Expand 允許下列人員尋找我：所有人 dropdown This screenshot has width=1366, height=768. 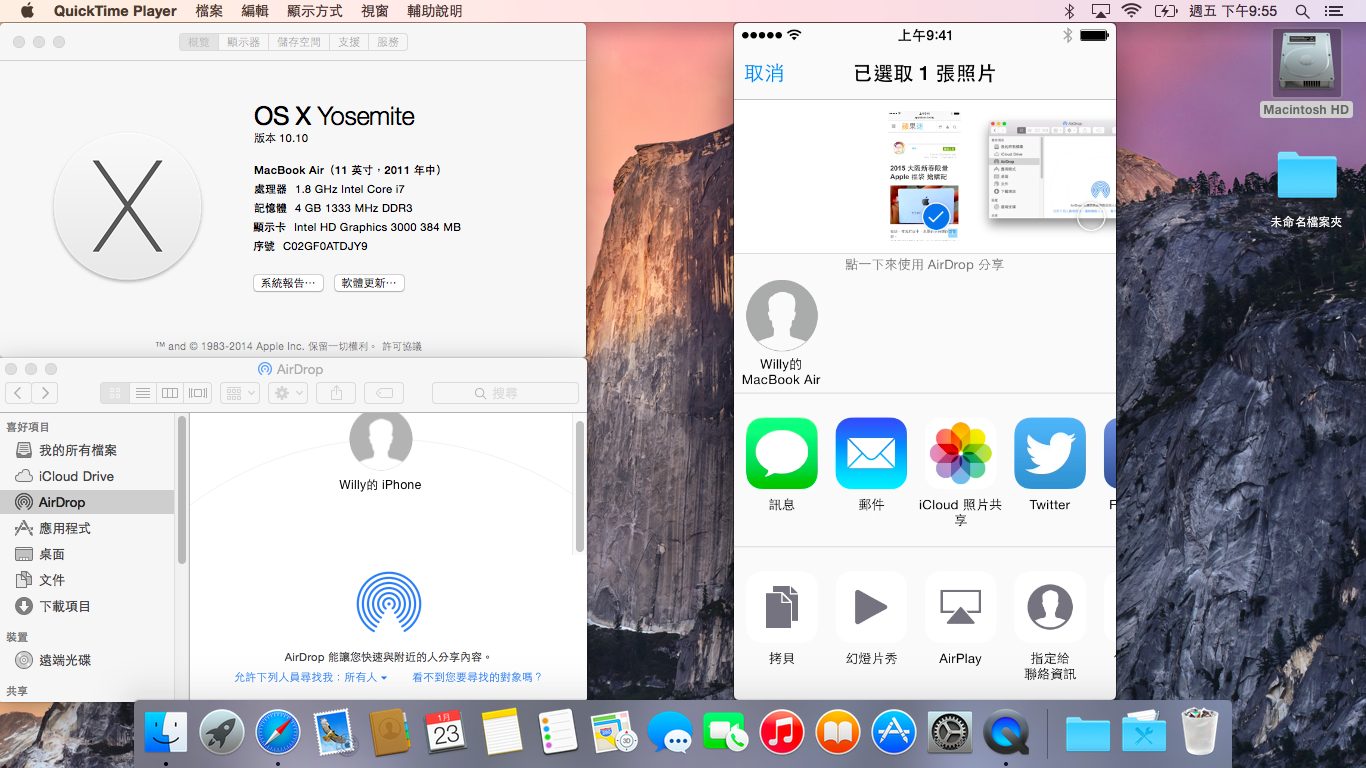point(311,677)
